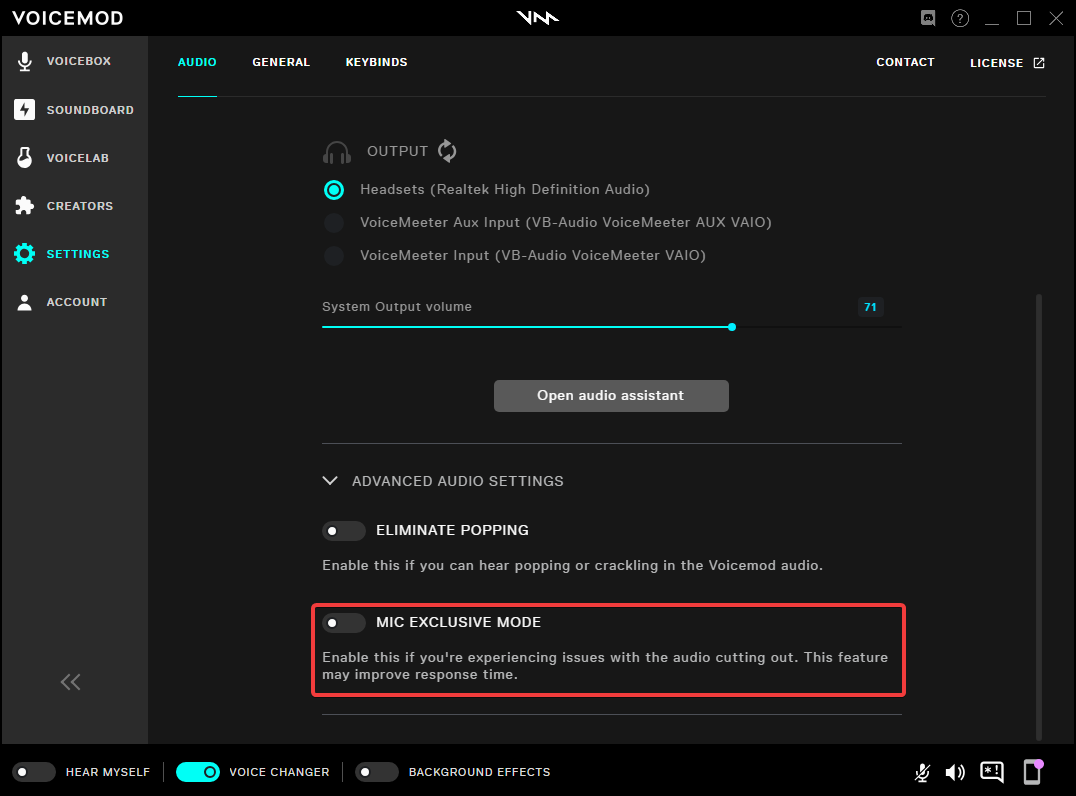Viewport: 1076px width, 796px height.
Task: Open the Account section
Action: pos(75,301)
